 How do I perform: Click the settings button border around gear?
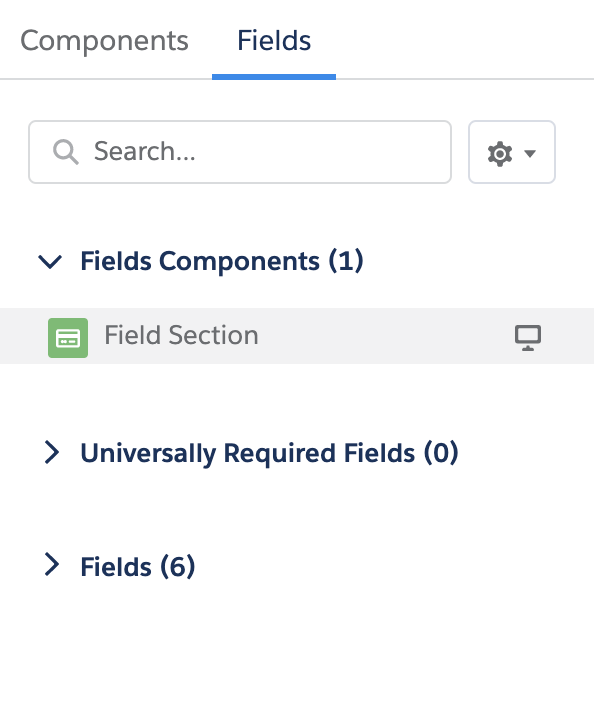512,152
